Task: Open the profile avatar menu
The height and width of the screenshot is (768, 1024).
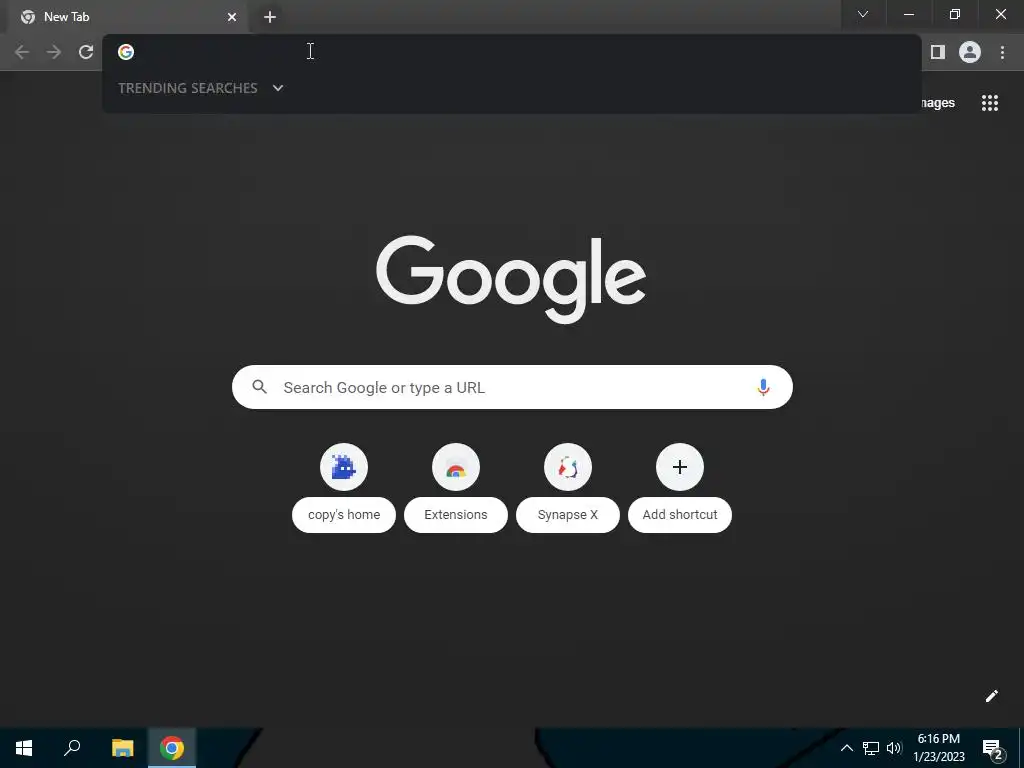Action: click(970, 52)
